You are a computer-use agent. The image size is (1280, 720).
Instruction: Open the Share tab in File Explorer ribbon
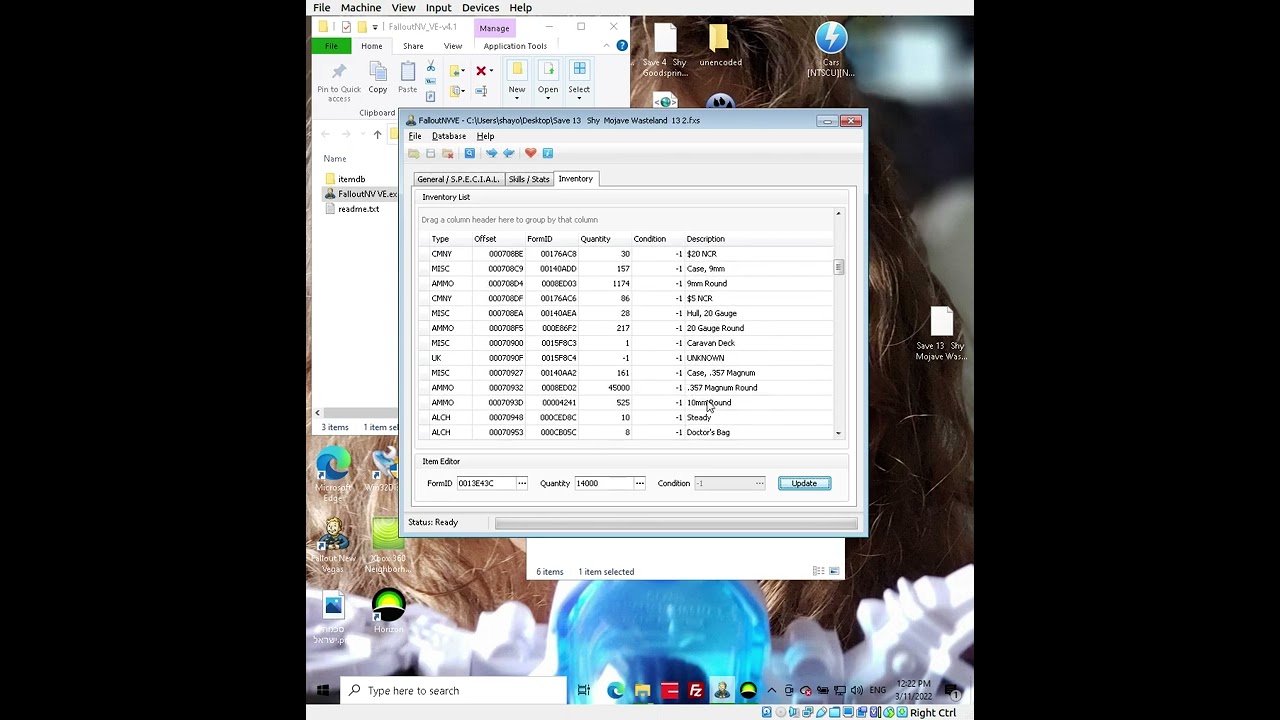(x=413, y=46)
